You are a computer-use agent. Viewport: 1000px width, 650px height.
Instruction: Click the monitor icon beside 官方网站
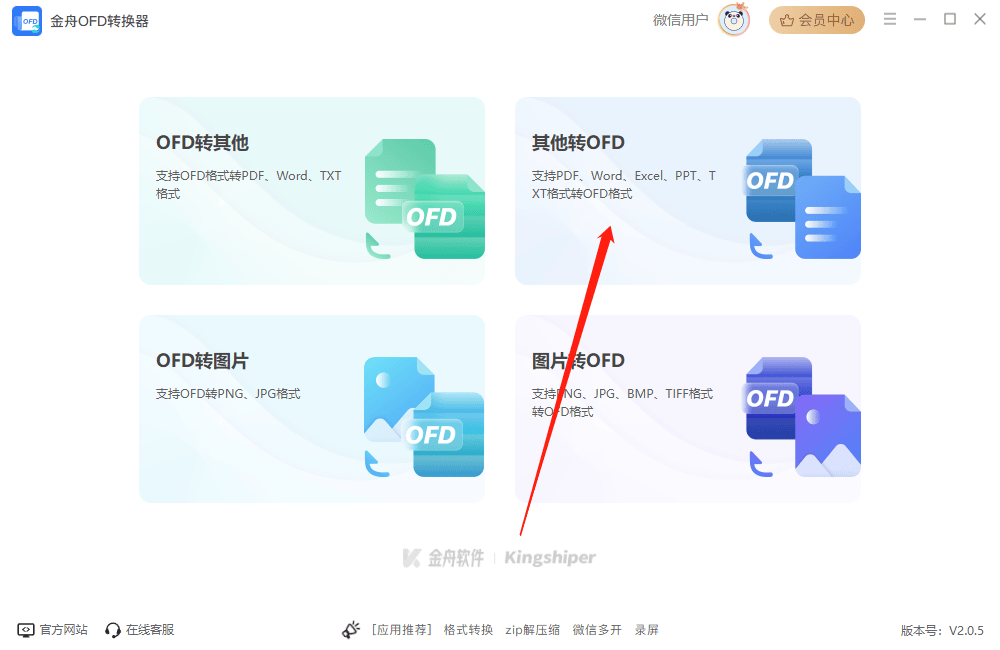pos(26,630)
